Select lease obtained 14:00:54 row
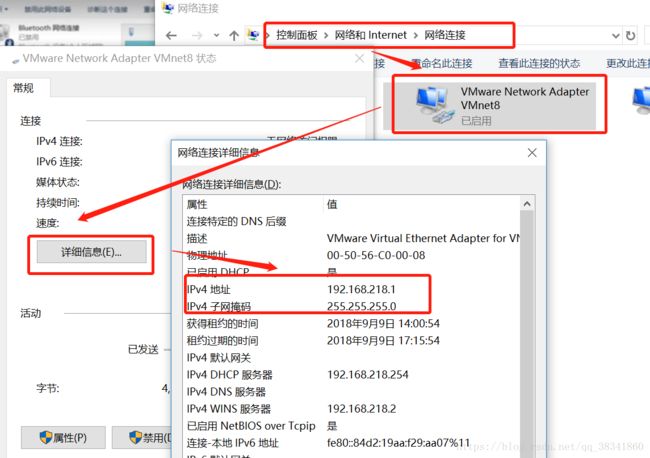 coord(352,323)
